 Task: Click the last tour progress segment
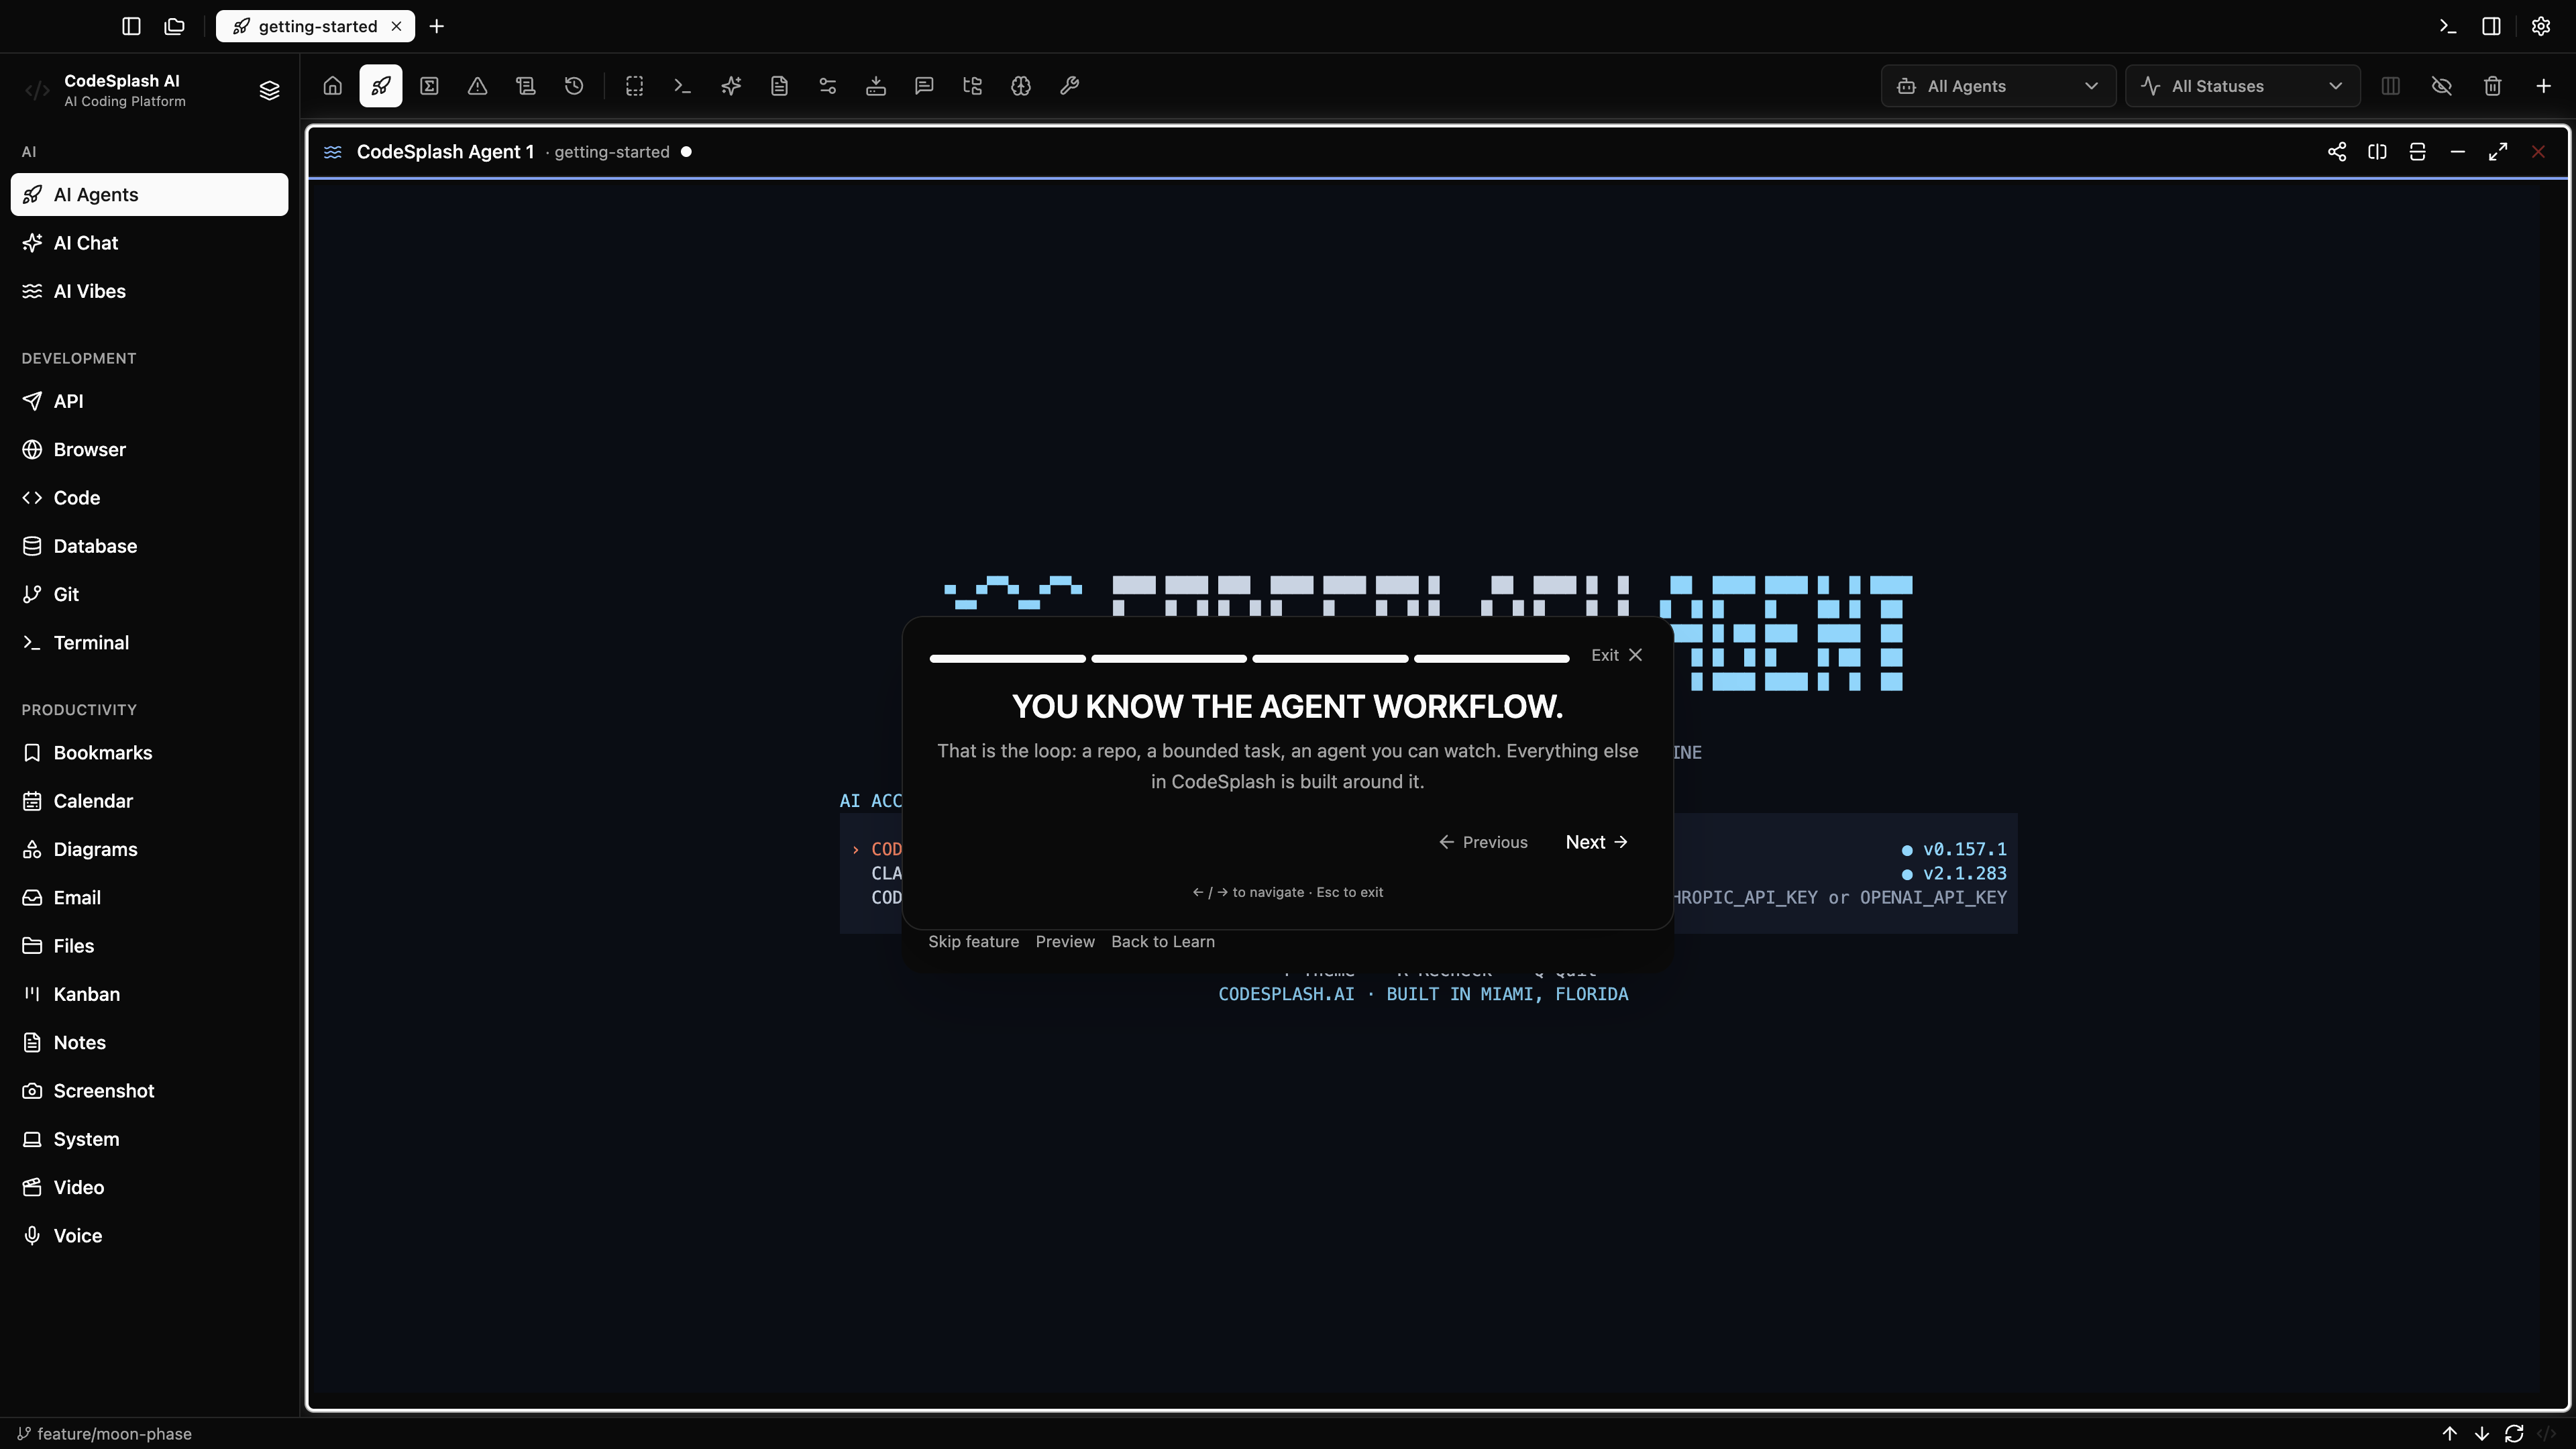(1492, 658)
